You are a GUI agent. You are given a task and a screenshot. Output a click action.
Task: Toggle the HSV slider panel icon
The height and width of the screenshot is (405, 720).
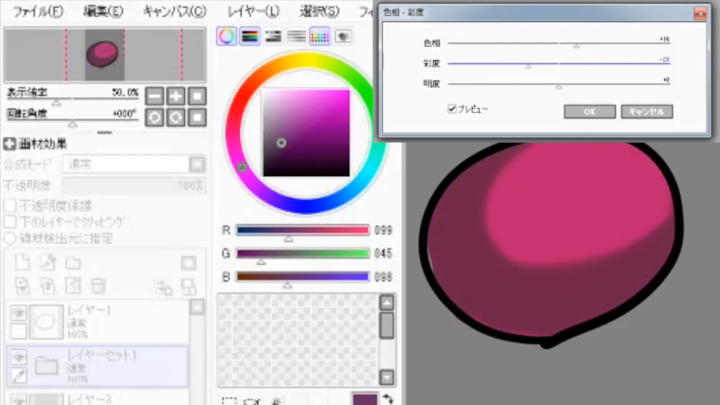[273, 36]
